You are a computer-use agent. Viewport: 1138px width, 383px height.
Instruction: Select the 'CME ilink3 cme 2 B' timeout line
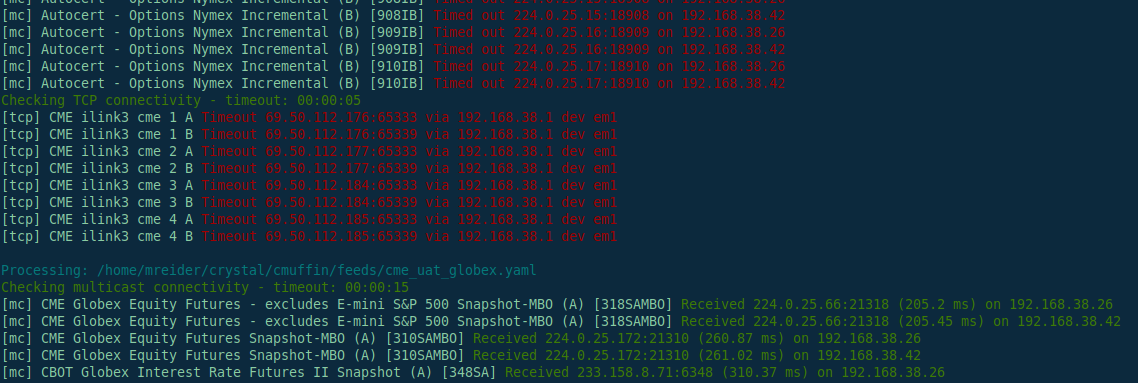point(309,168)
